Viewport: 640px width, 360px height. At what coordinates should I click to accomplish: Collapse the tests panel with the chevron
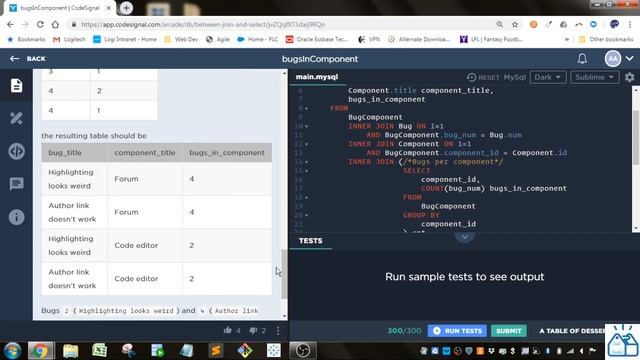click(464, 237)
